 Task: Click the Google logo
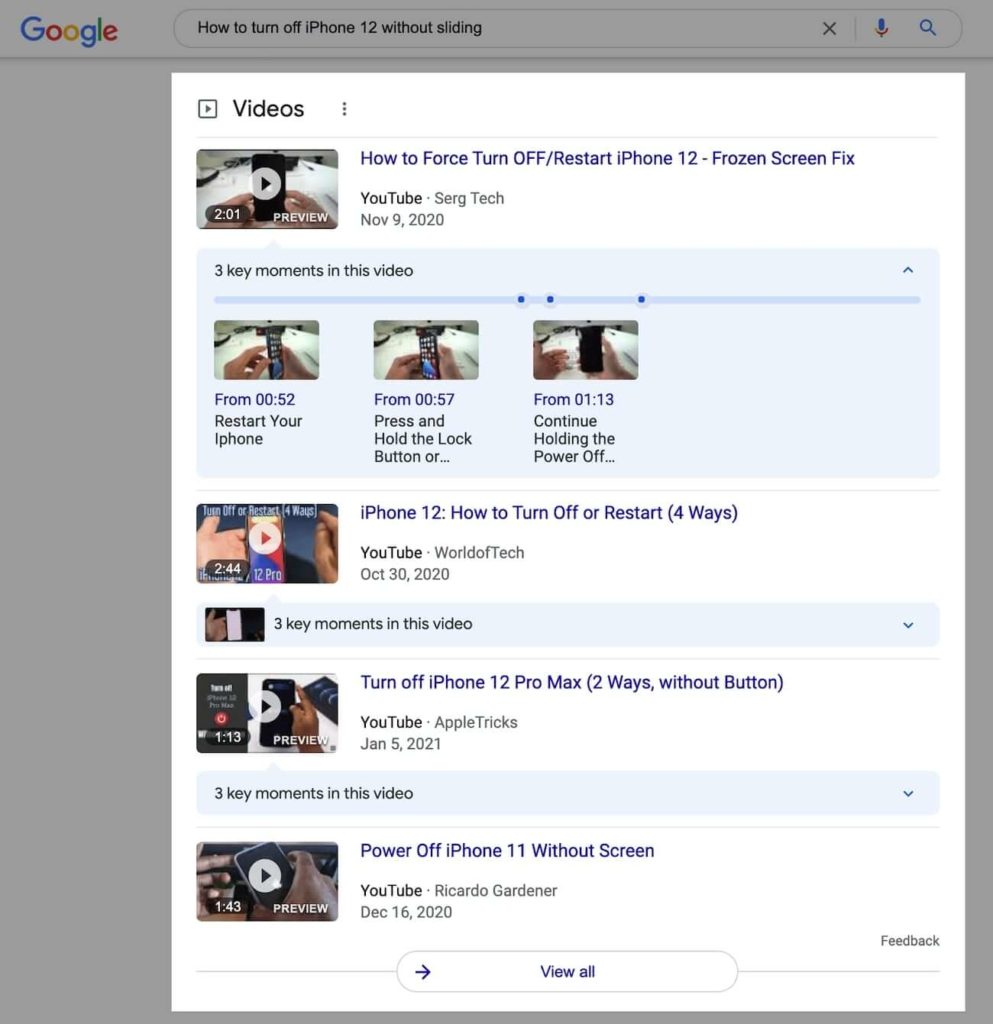coord(69,30)
